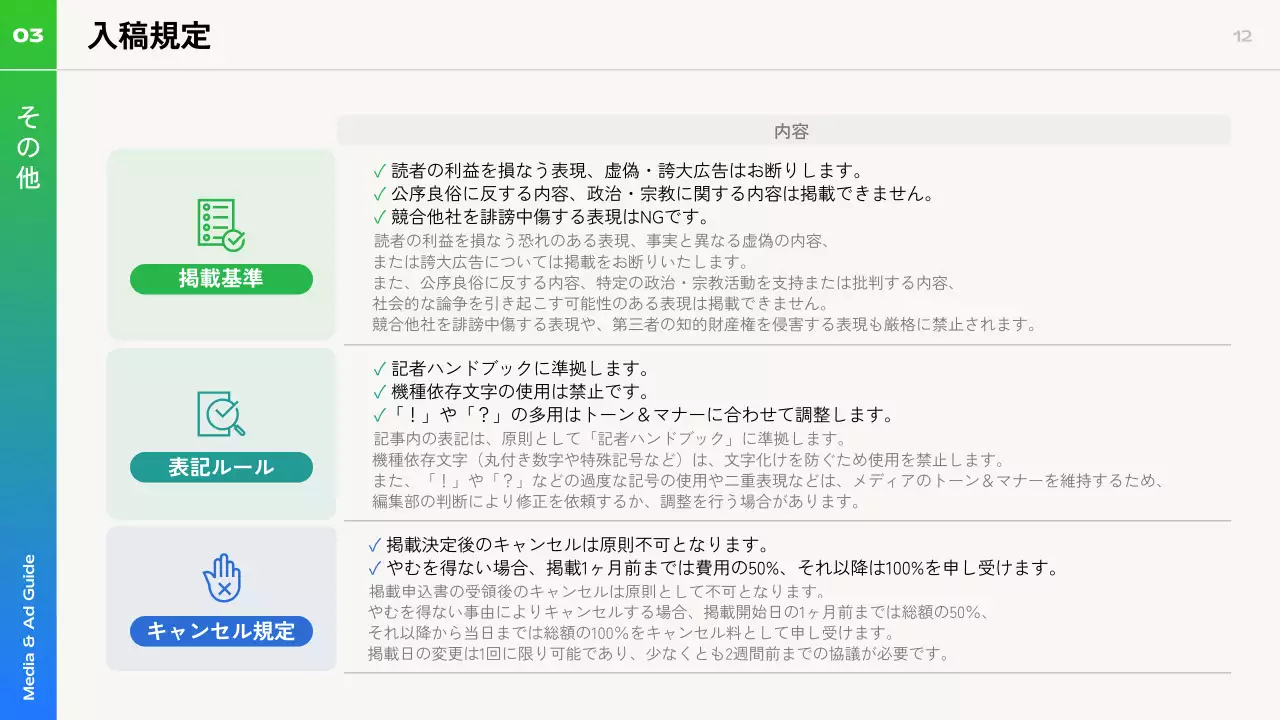Click the checkmark before やむを得ない場合

[x=374, y=568]
